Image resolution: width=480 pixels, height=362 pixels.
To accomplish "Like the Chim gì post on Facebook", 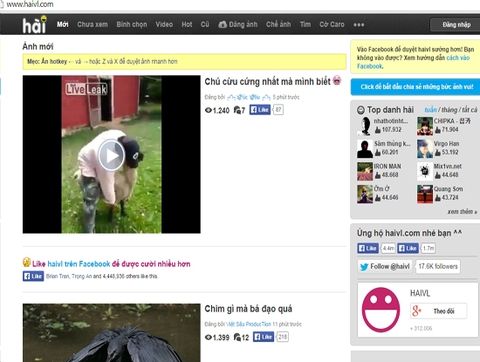I will [263, 337].
